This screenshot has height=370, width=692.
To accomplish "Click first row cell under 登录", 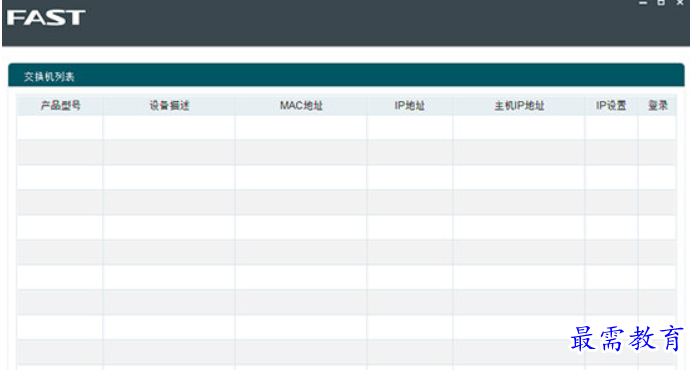I will tap(657, 128).
